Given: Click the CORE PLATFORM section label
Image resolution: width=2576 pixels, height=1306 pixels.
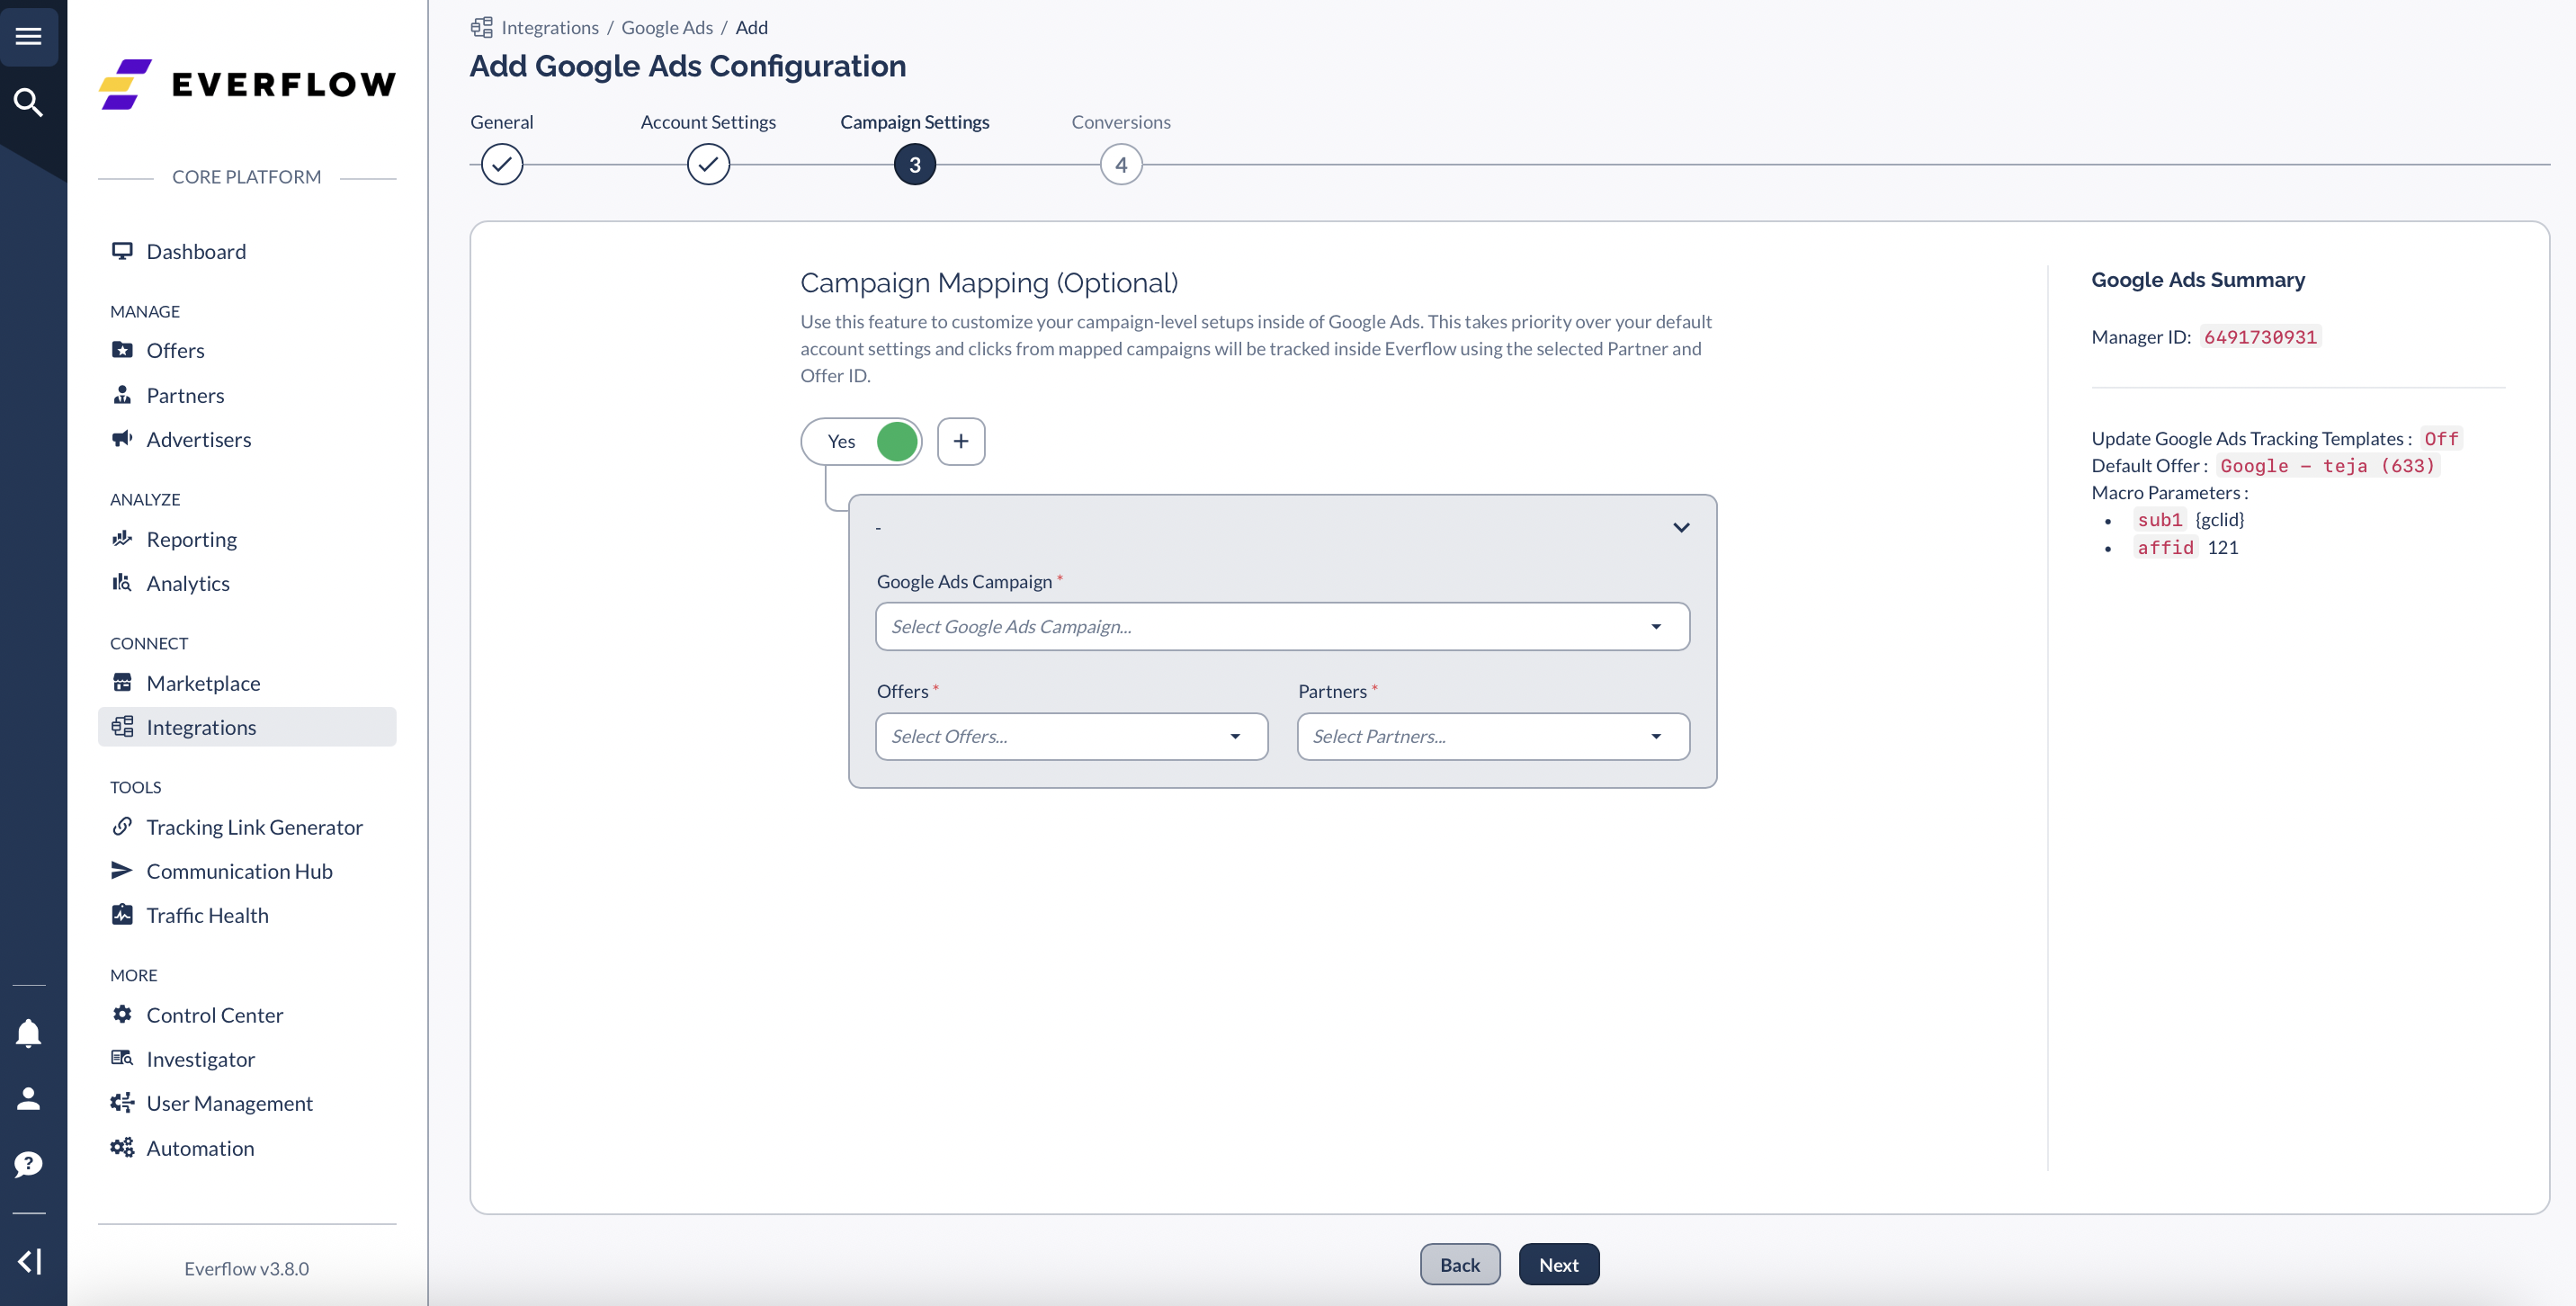Looking at the screenshot, I should coord(247,177).
